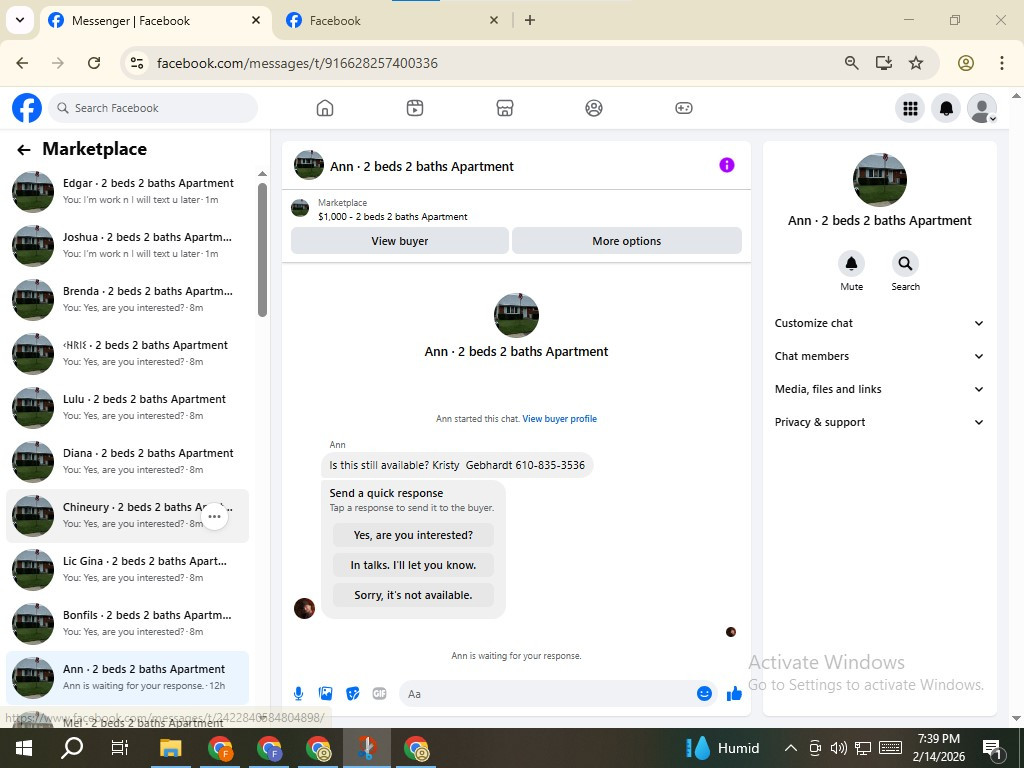Click More options button
1024x768 pixels.
point(627,241)
